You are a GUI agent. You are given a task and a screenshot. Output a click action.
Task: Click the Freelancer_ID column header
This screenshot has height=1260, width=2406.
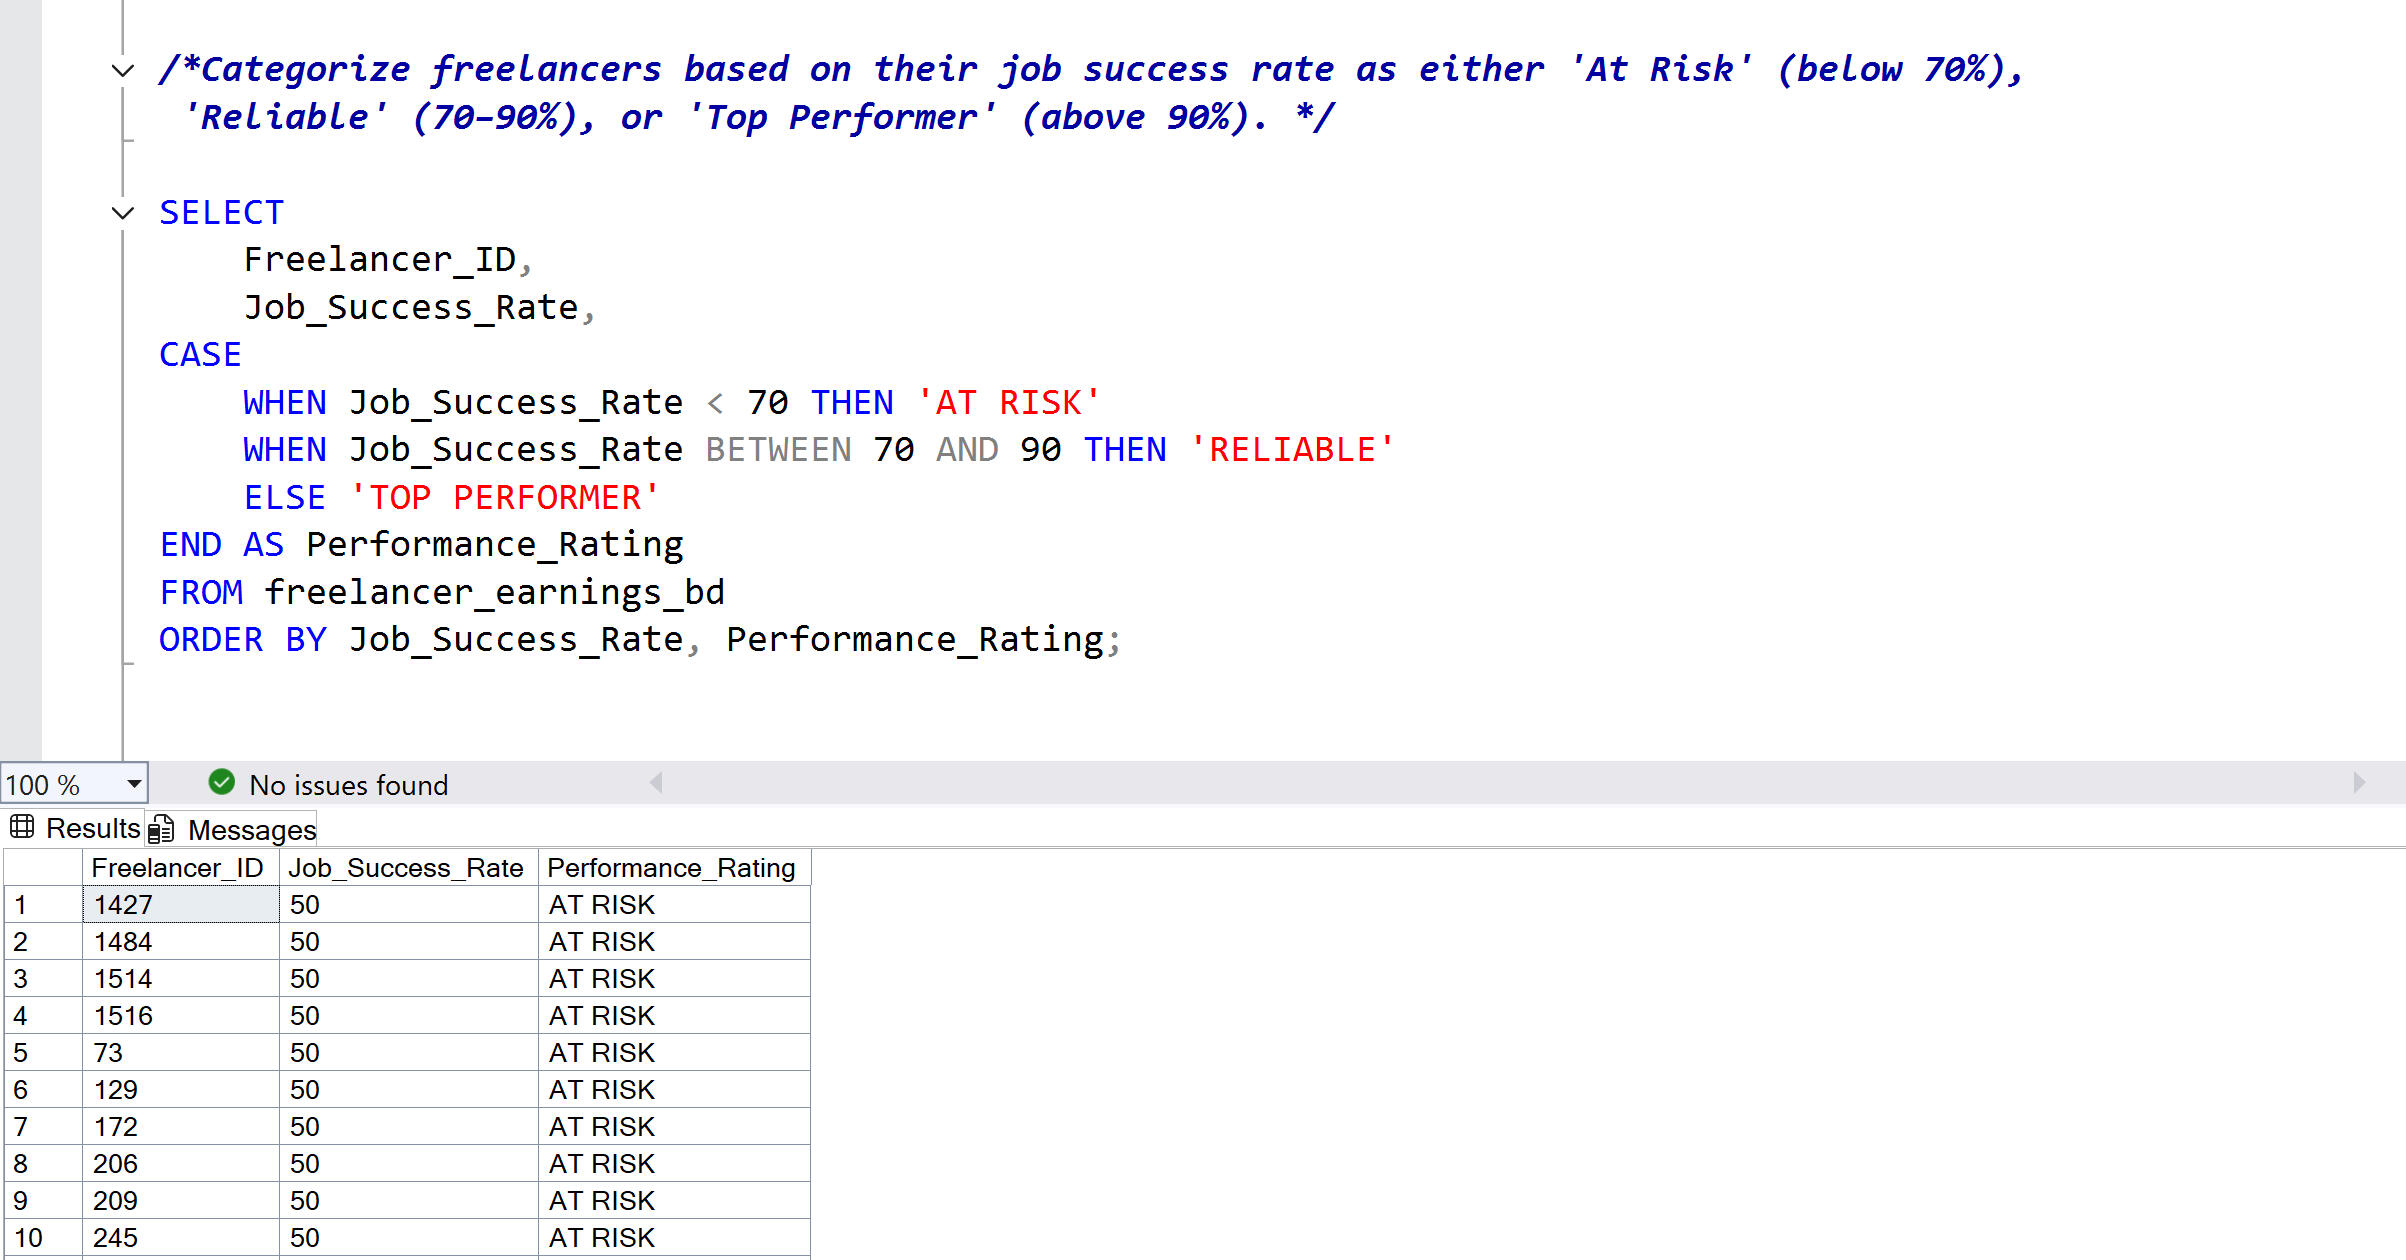point(178,868)
